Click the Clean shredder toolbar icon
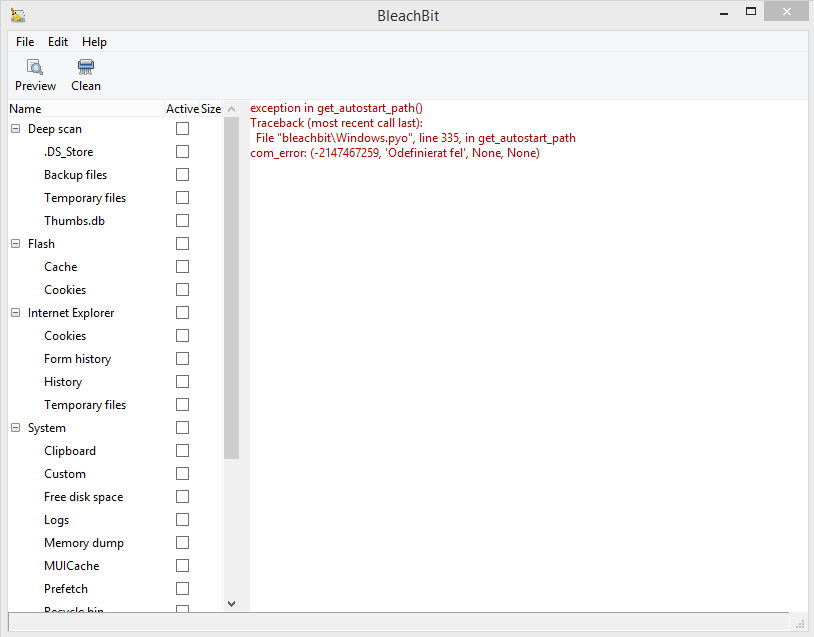The width and height of the screenshot is (814, 637). pyautogui.click(x=85, y=68)
